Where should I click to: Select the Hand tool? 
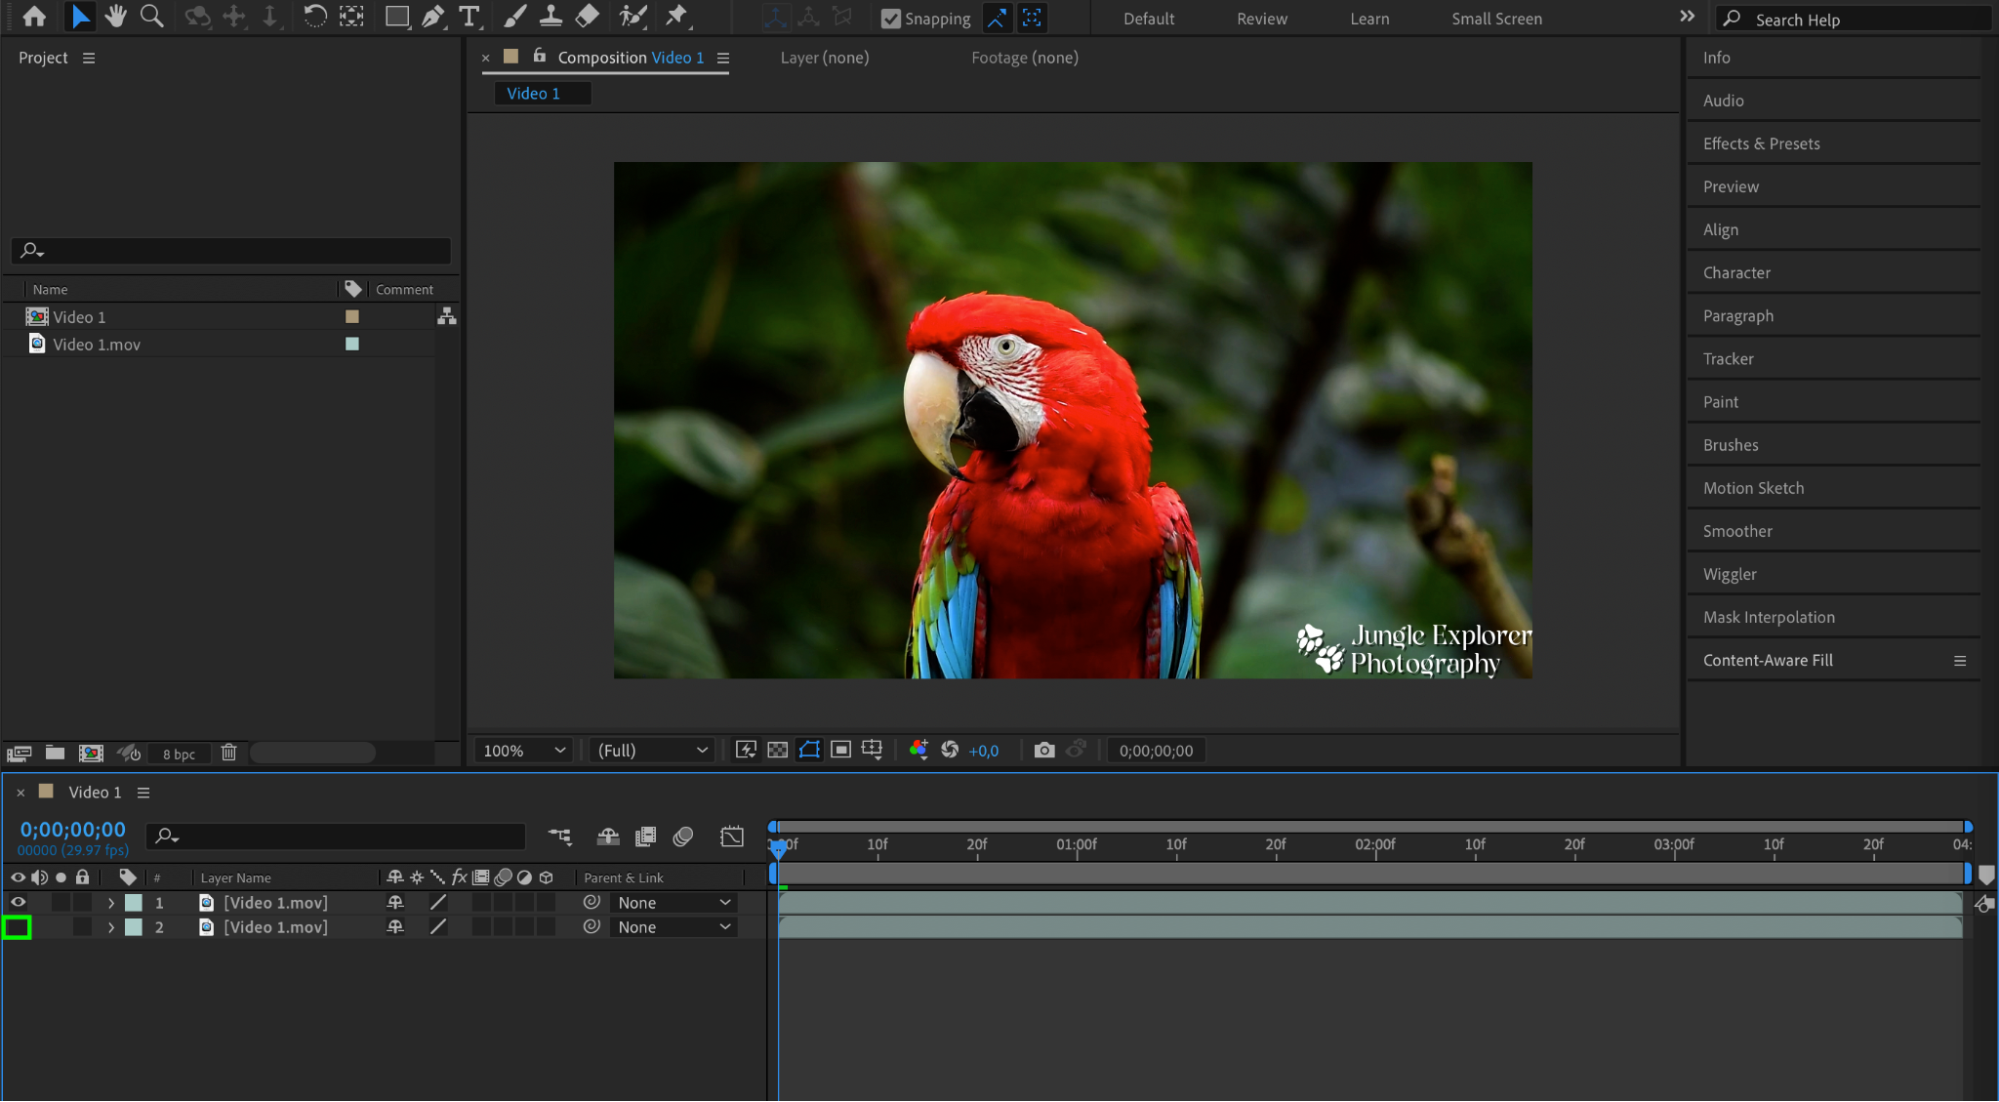(116, 16)
